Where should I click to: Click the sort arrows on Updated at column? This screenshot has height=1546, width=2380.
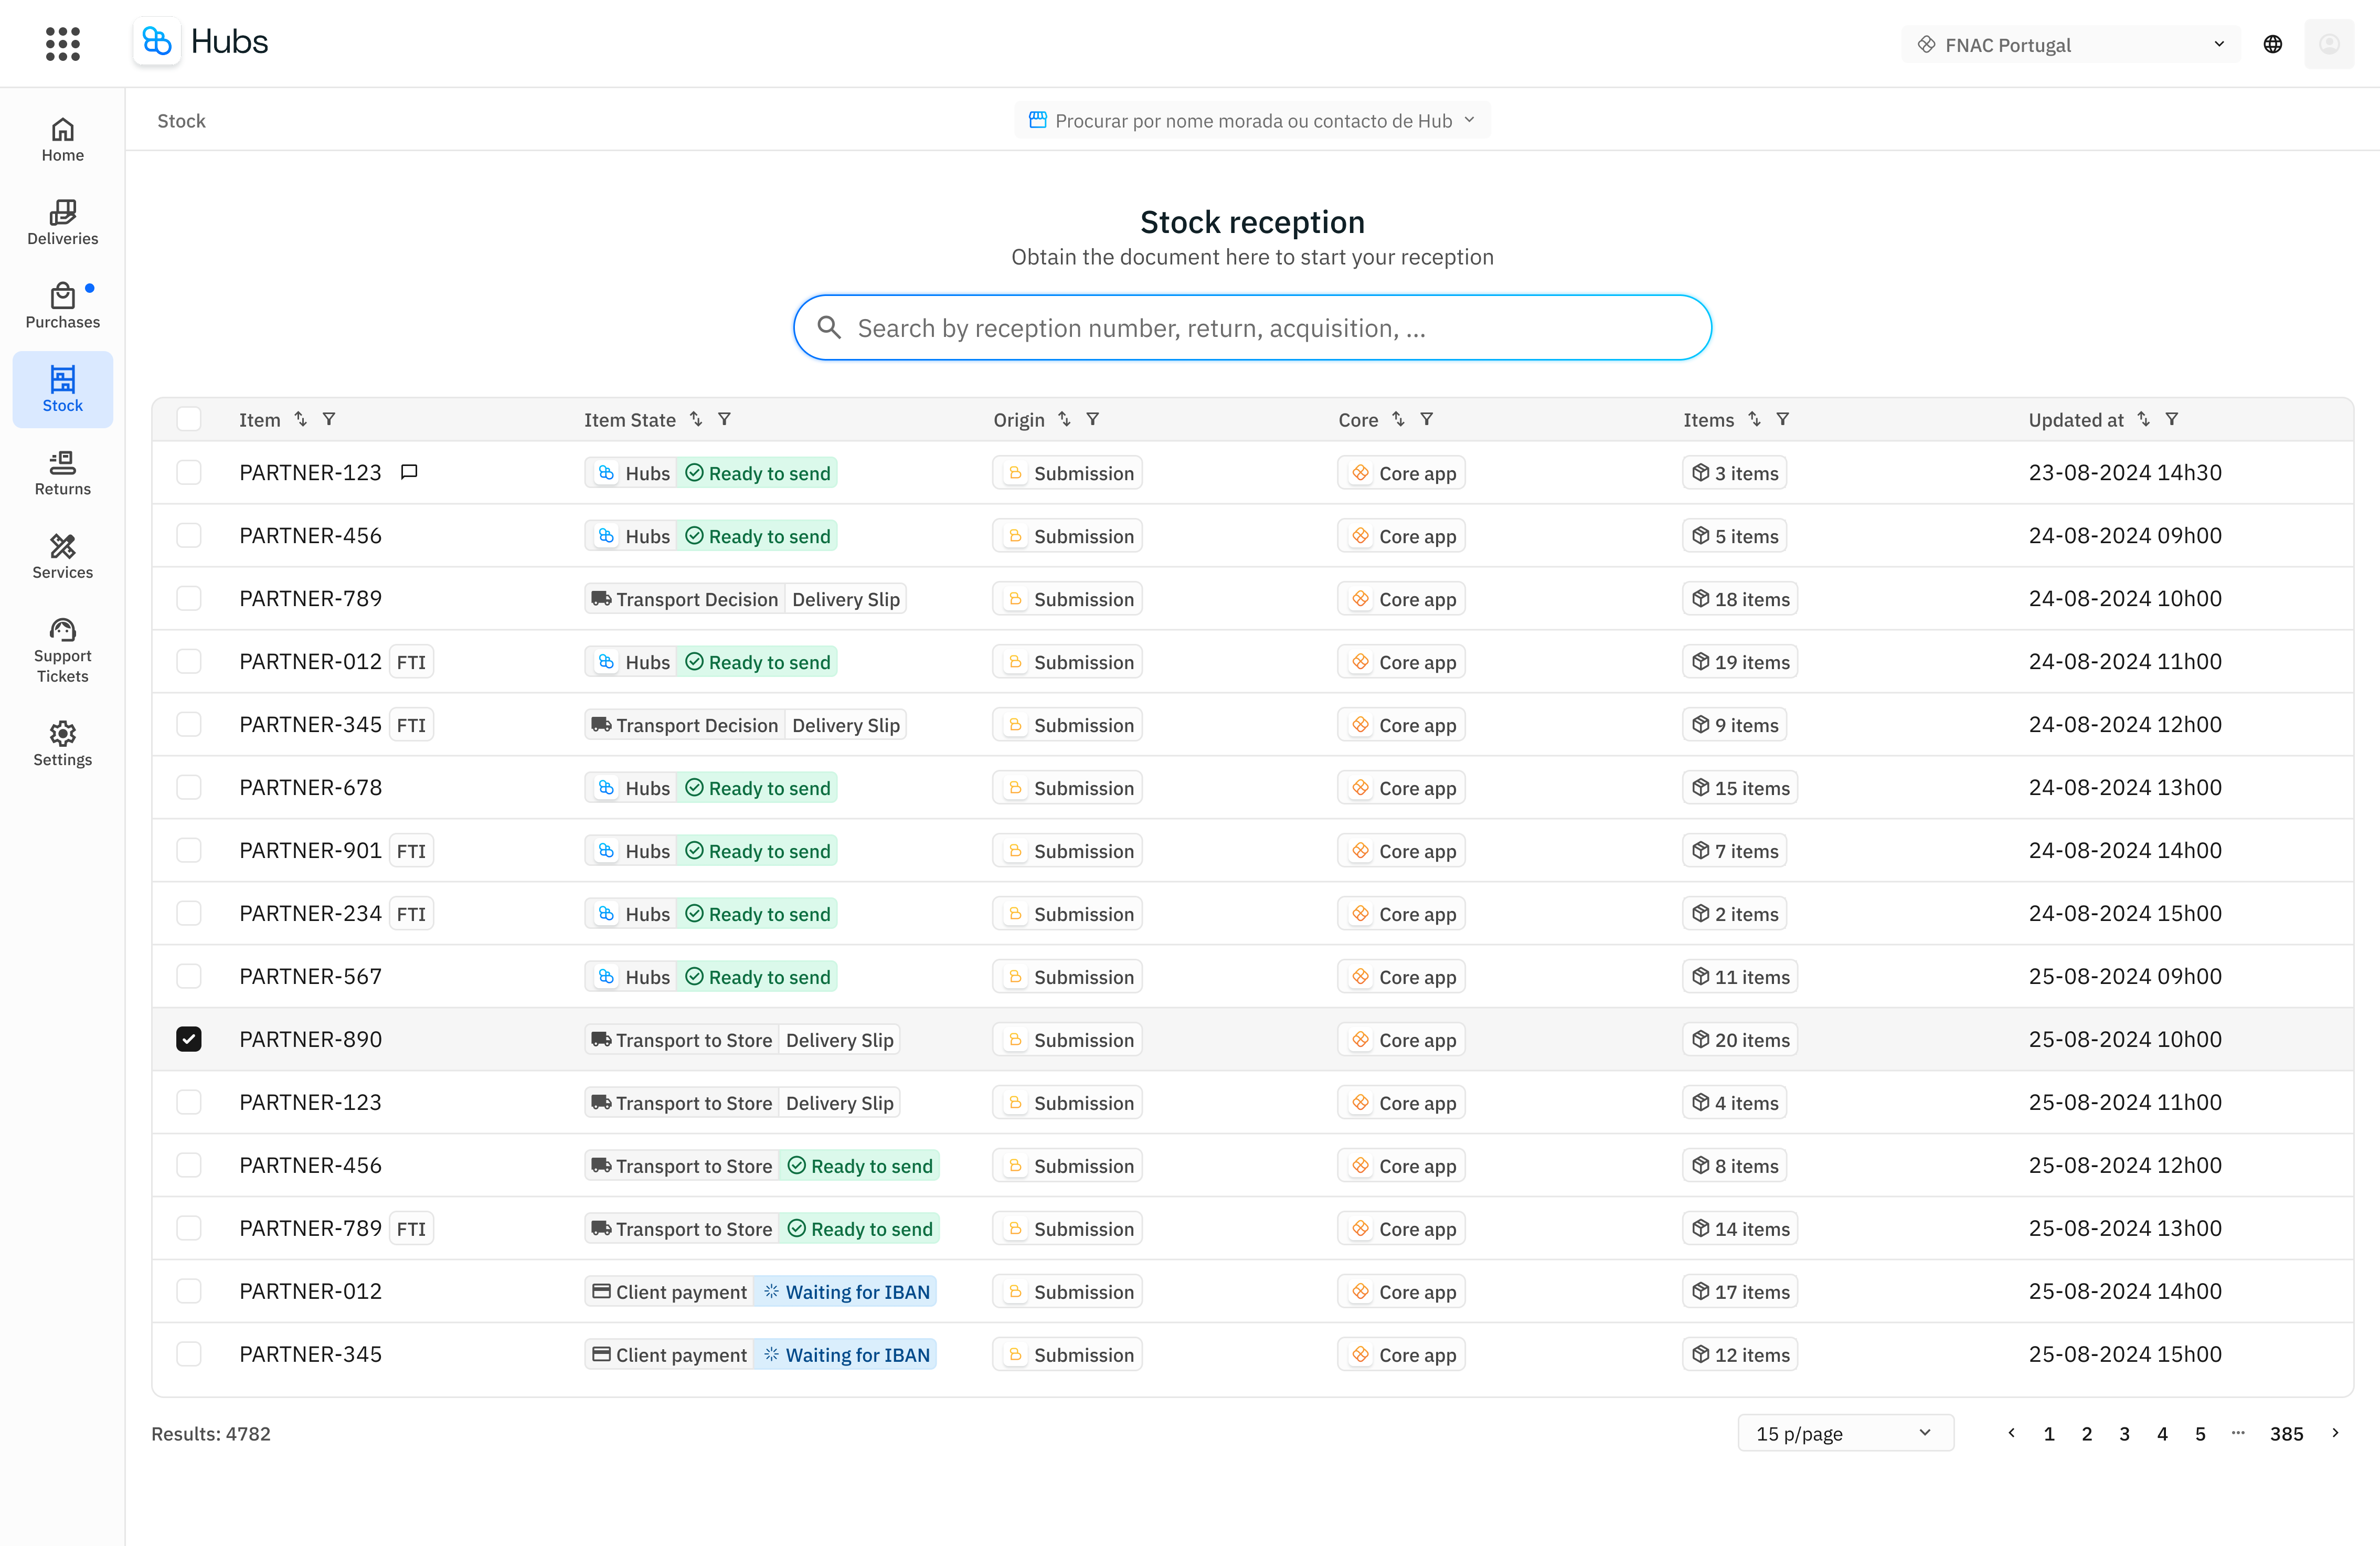coord(2143,419)
